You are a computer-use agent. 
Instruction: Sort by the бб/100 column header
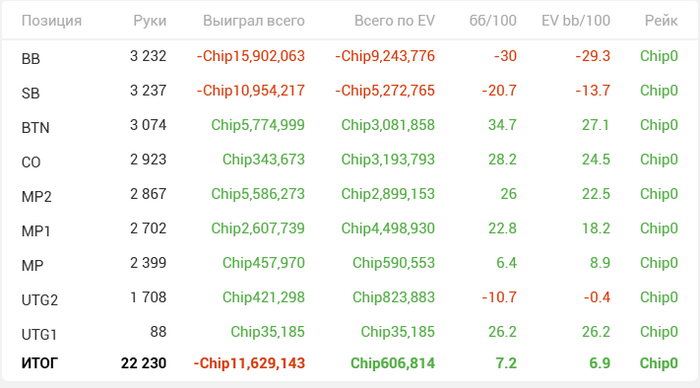coord(492,21)
